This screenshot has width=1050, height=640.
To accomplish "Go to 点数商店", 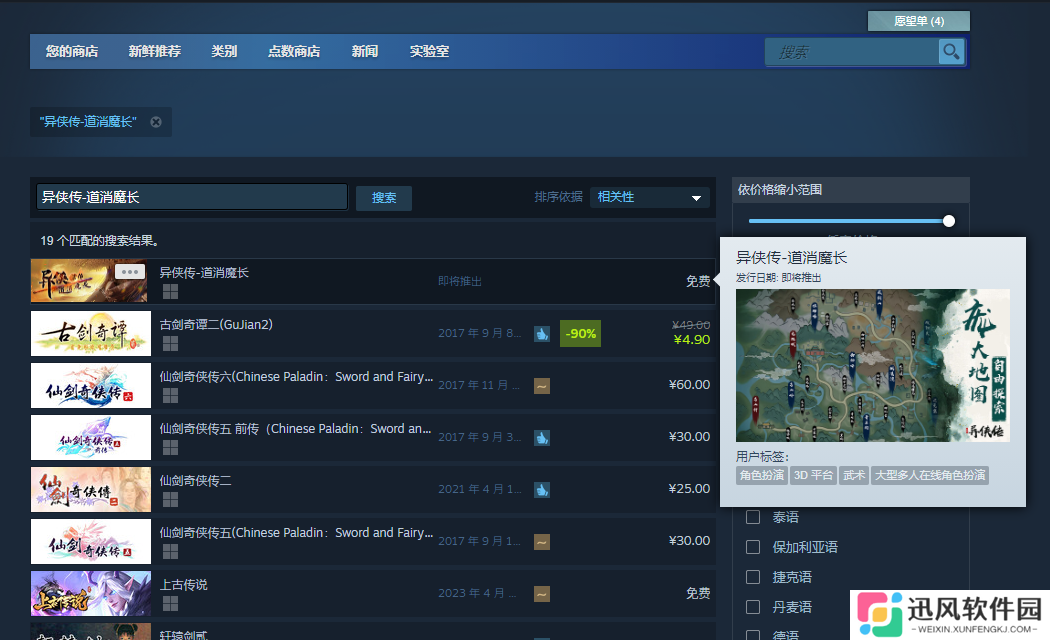I will (x=294, y=52).
